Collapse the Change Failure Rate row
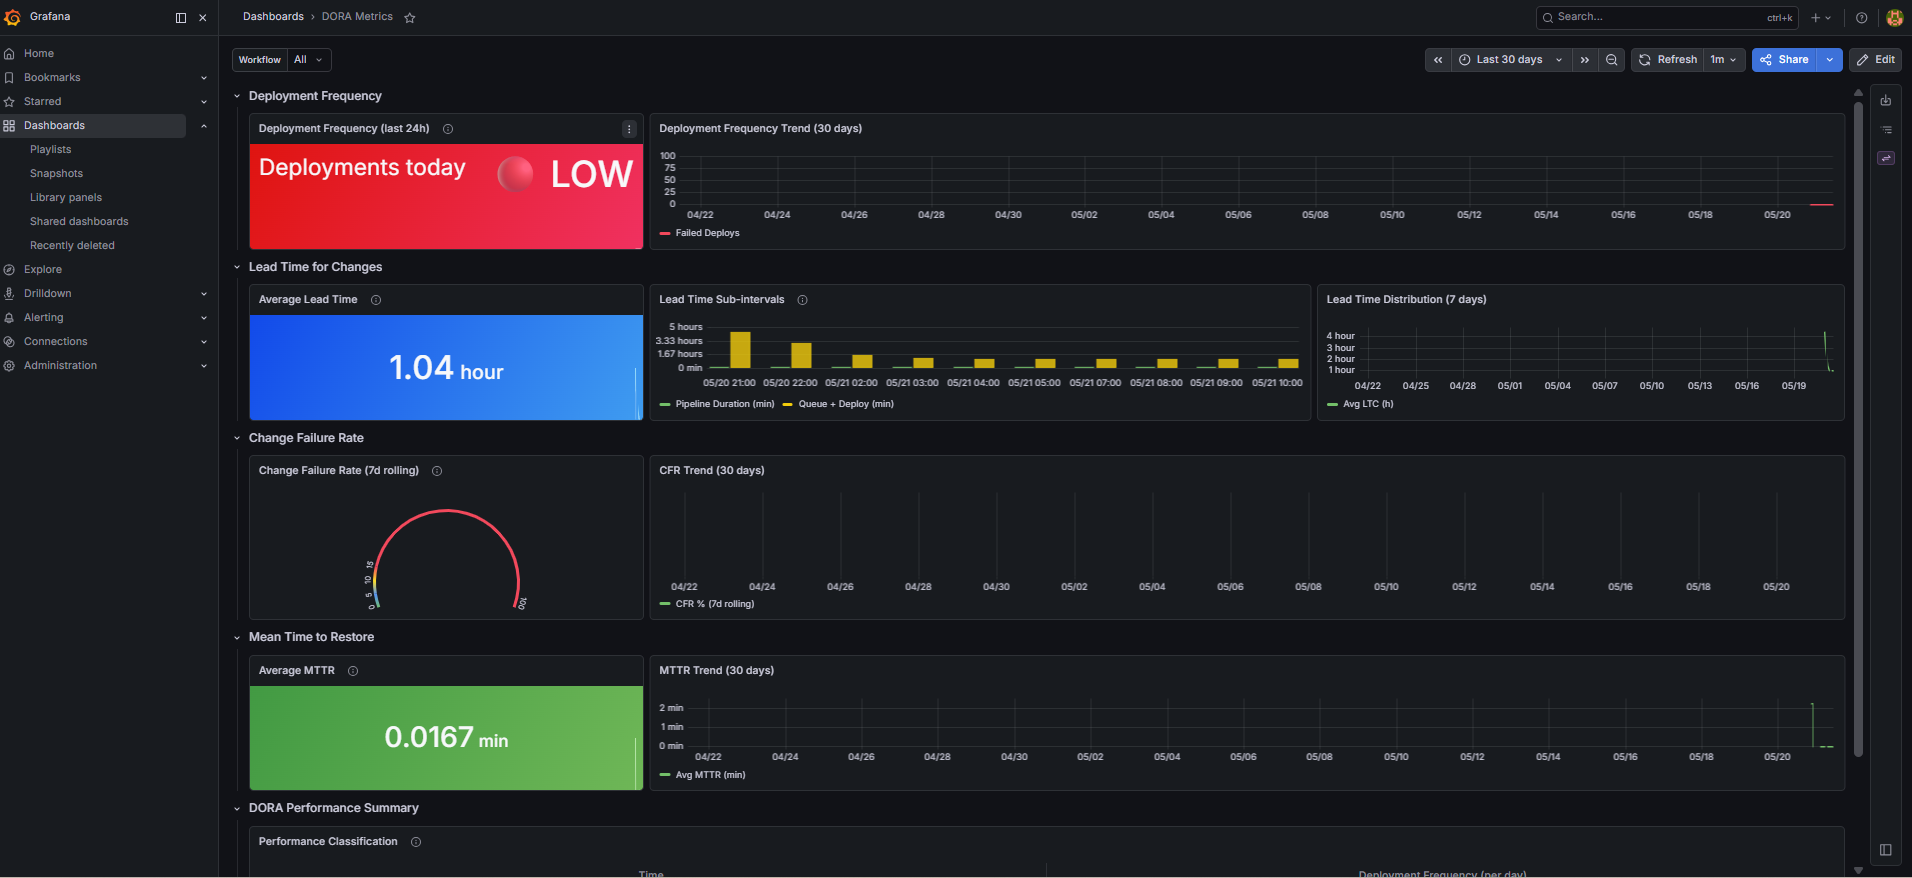 click(x=237, y=439)
